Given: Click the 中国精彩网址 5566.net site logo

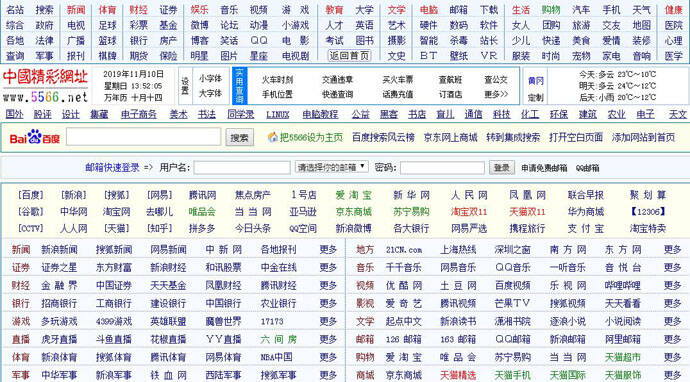Looking at the screenshot, I should [45, 85].
